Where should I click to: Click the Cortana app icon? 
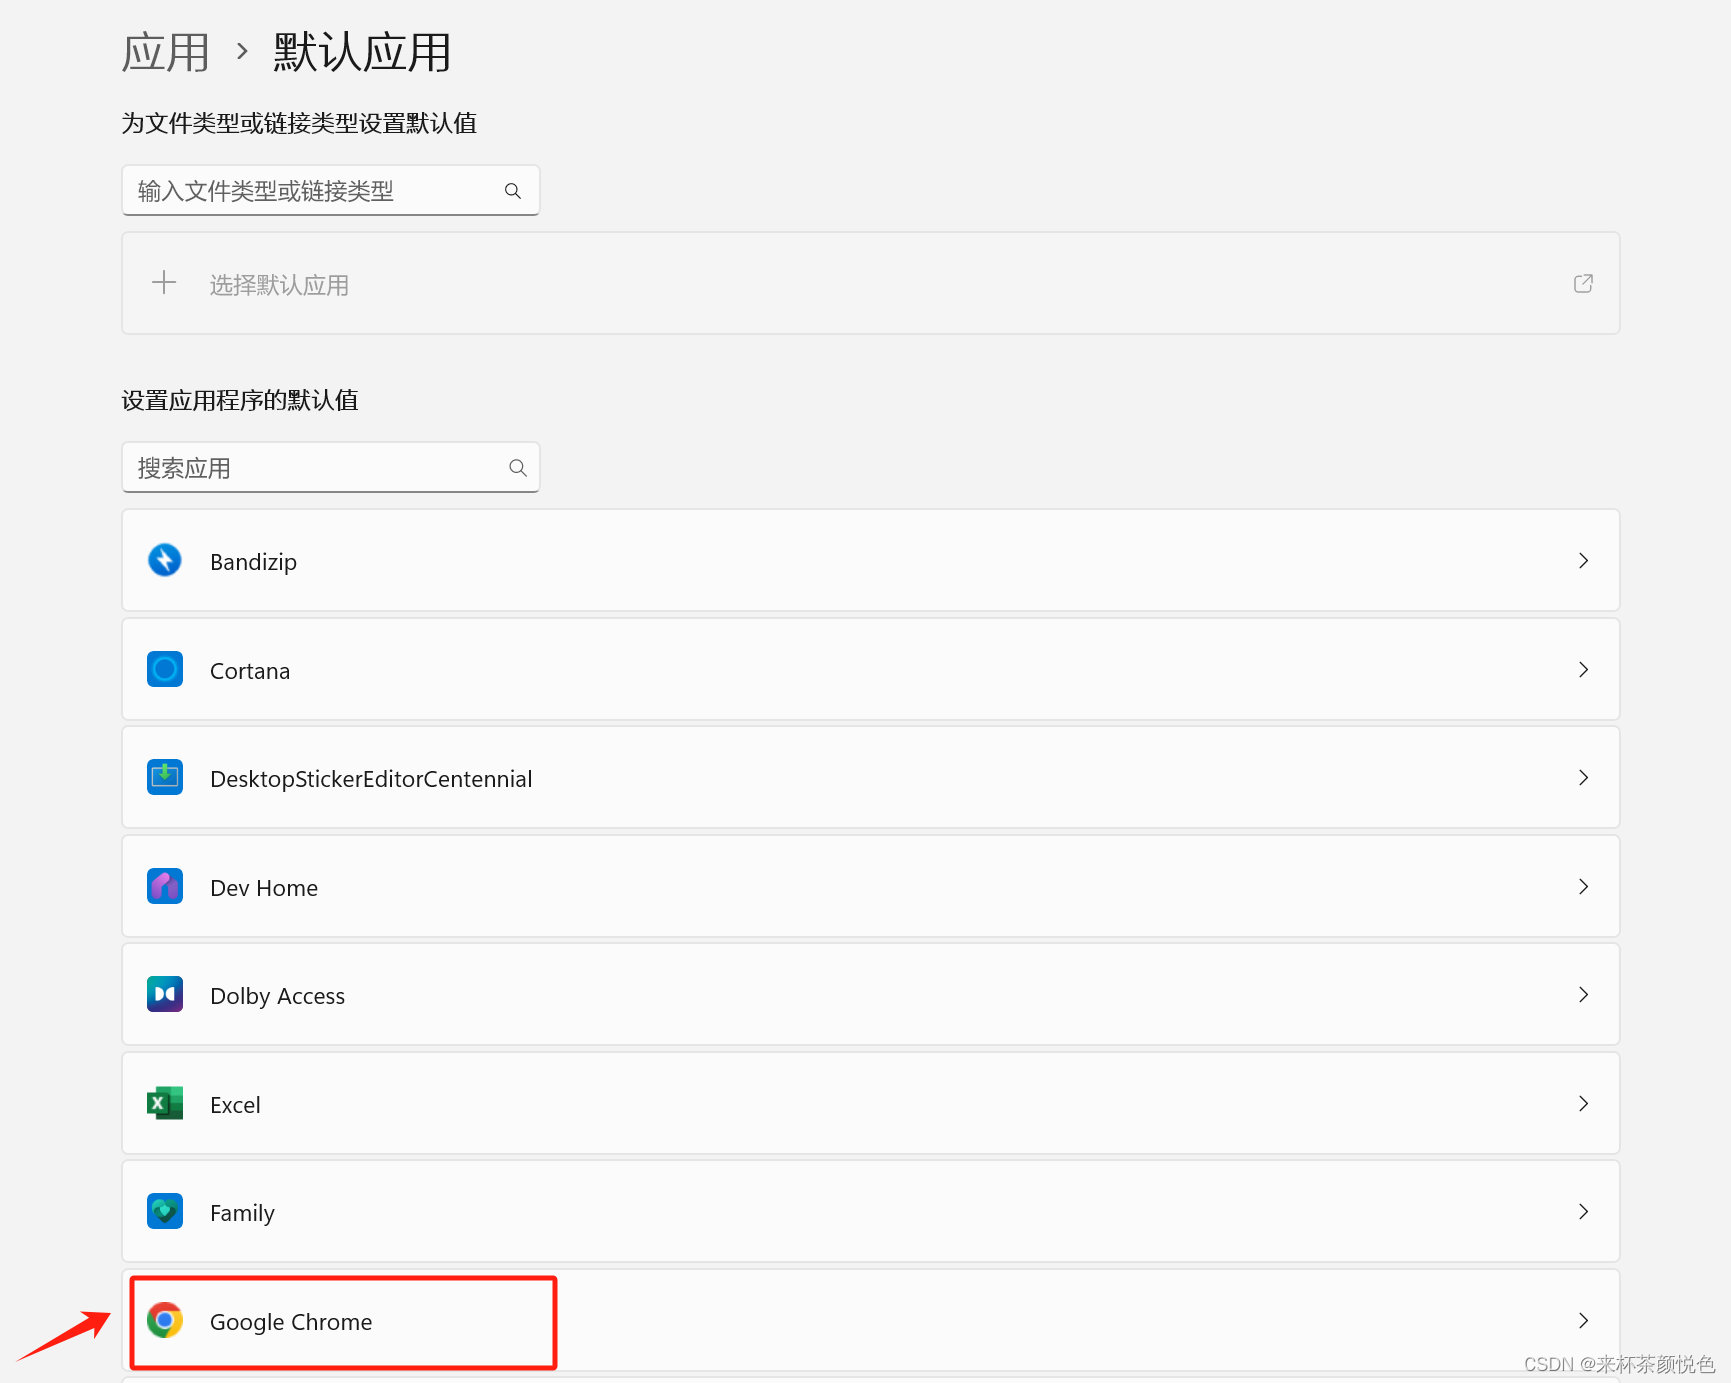164,669
